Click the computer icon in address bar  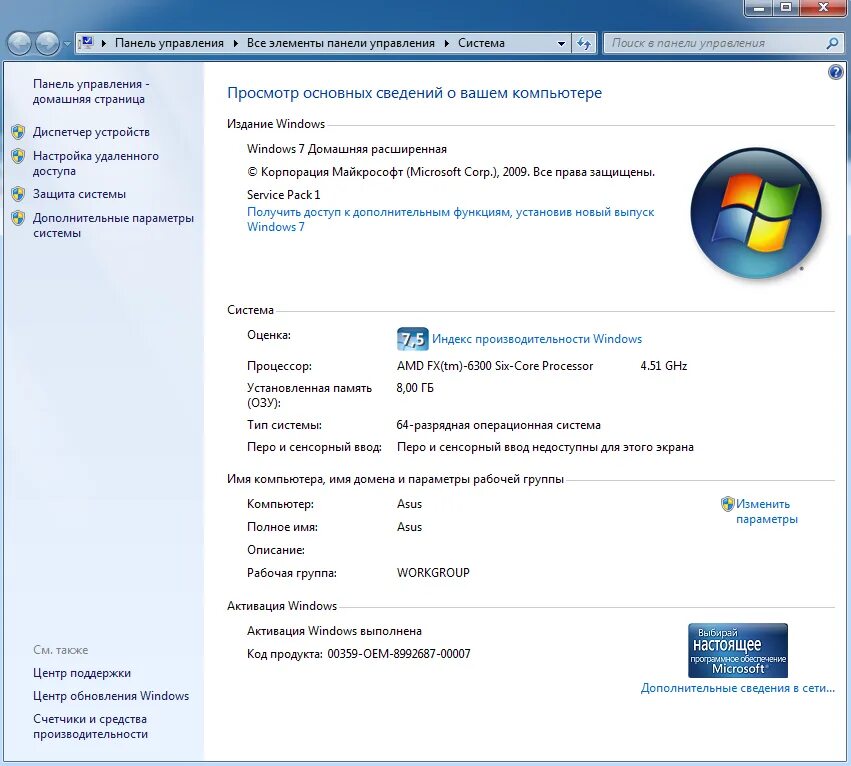click(x=87, y=43)
